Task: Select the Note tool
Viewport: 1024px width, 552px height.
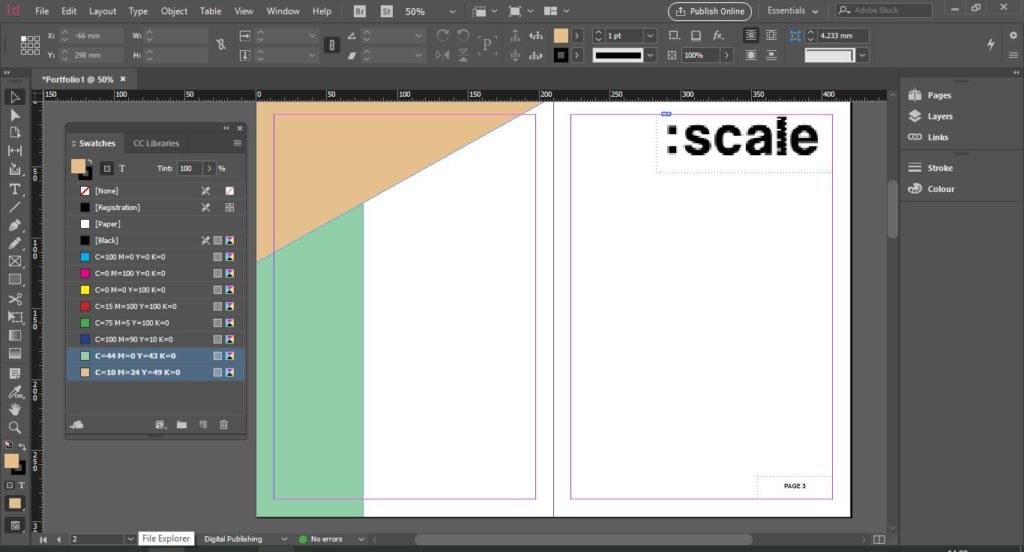Action: 14,374
